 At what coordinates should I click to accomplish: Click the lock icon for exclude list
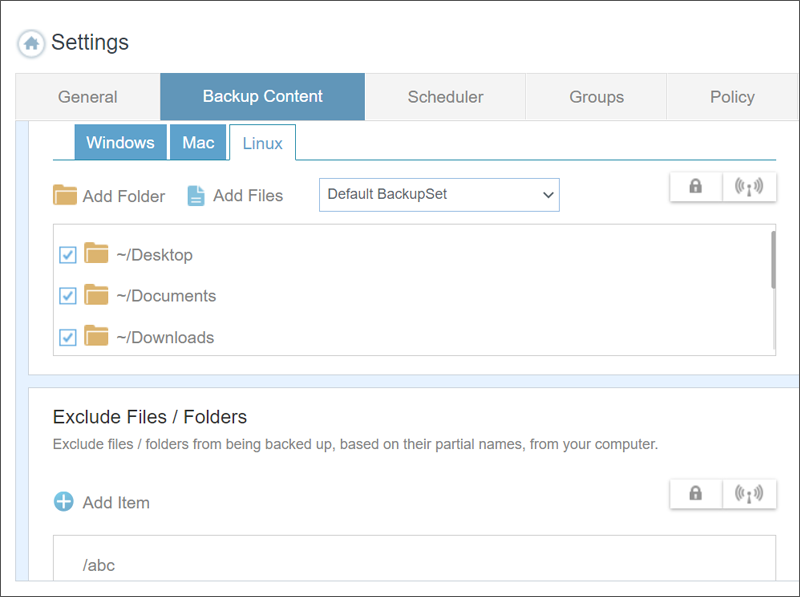coord(695,494)
